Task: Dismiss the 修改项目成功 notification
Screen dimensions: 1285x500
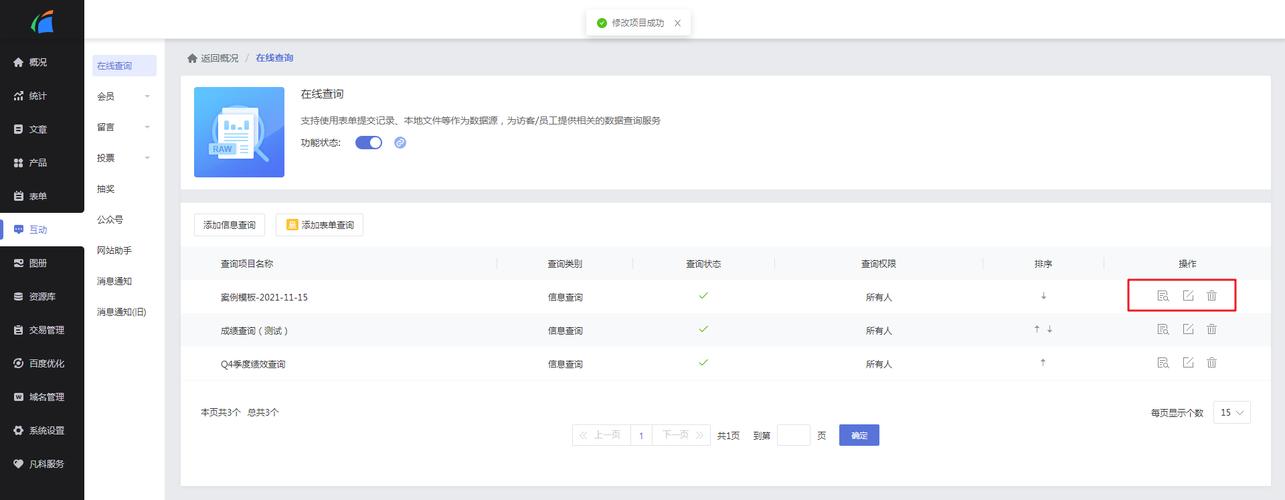Action: (677, 23)
